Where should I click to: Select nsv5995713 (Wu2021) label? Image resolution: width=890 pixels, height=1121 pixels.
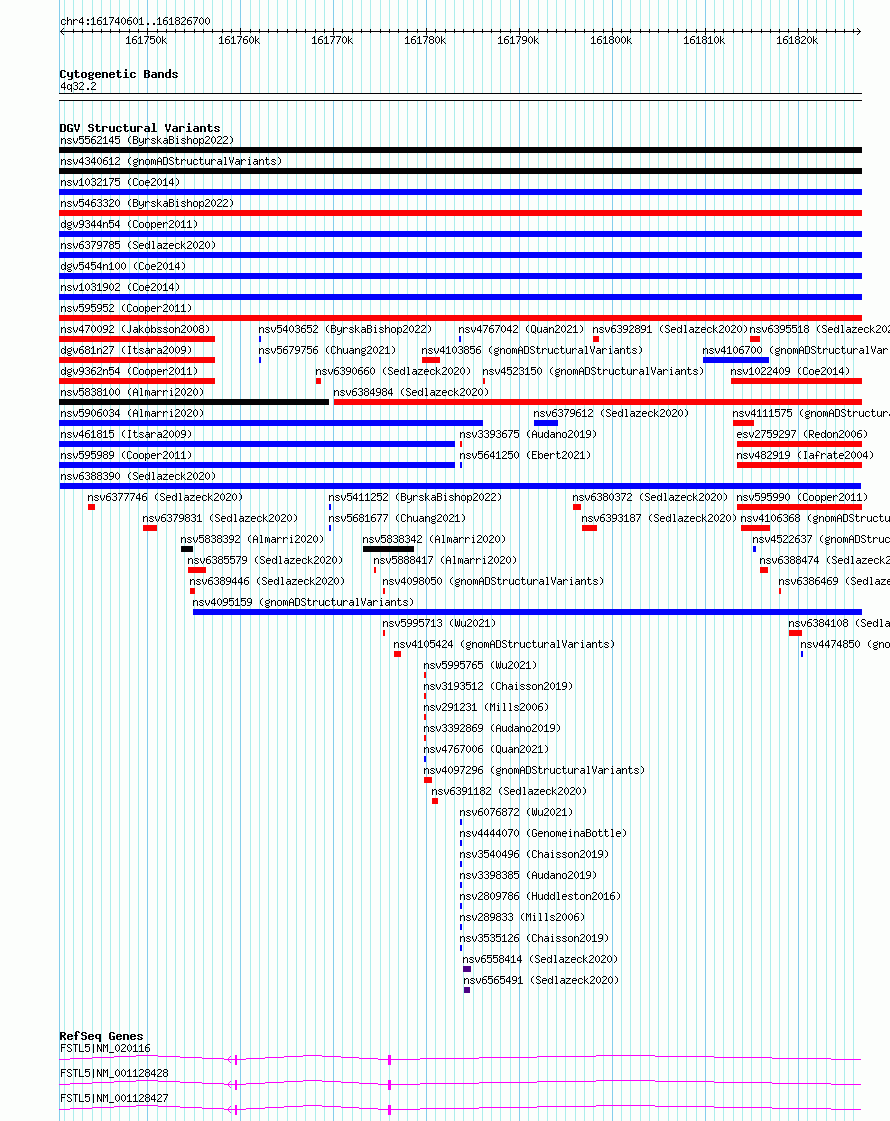439,623
